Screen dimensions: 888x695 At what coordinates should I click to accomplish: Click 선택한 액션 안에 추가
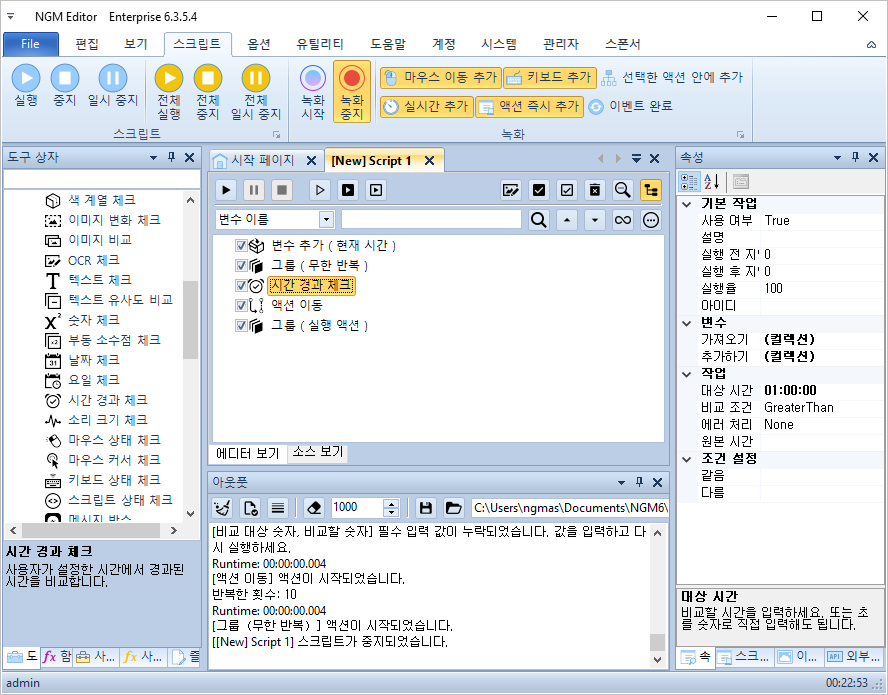672,78
